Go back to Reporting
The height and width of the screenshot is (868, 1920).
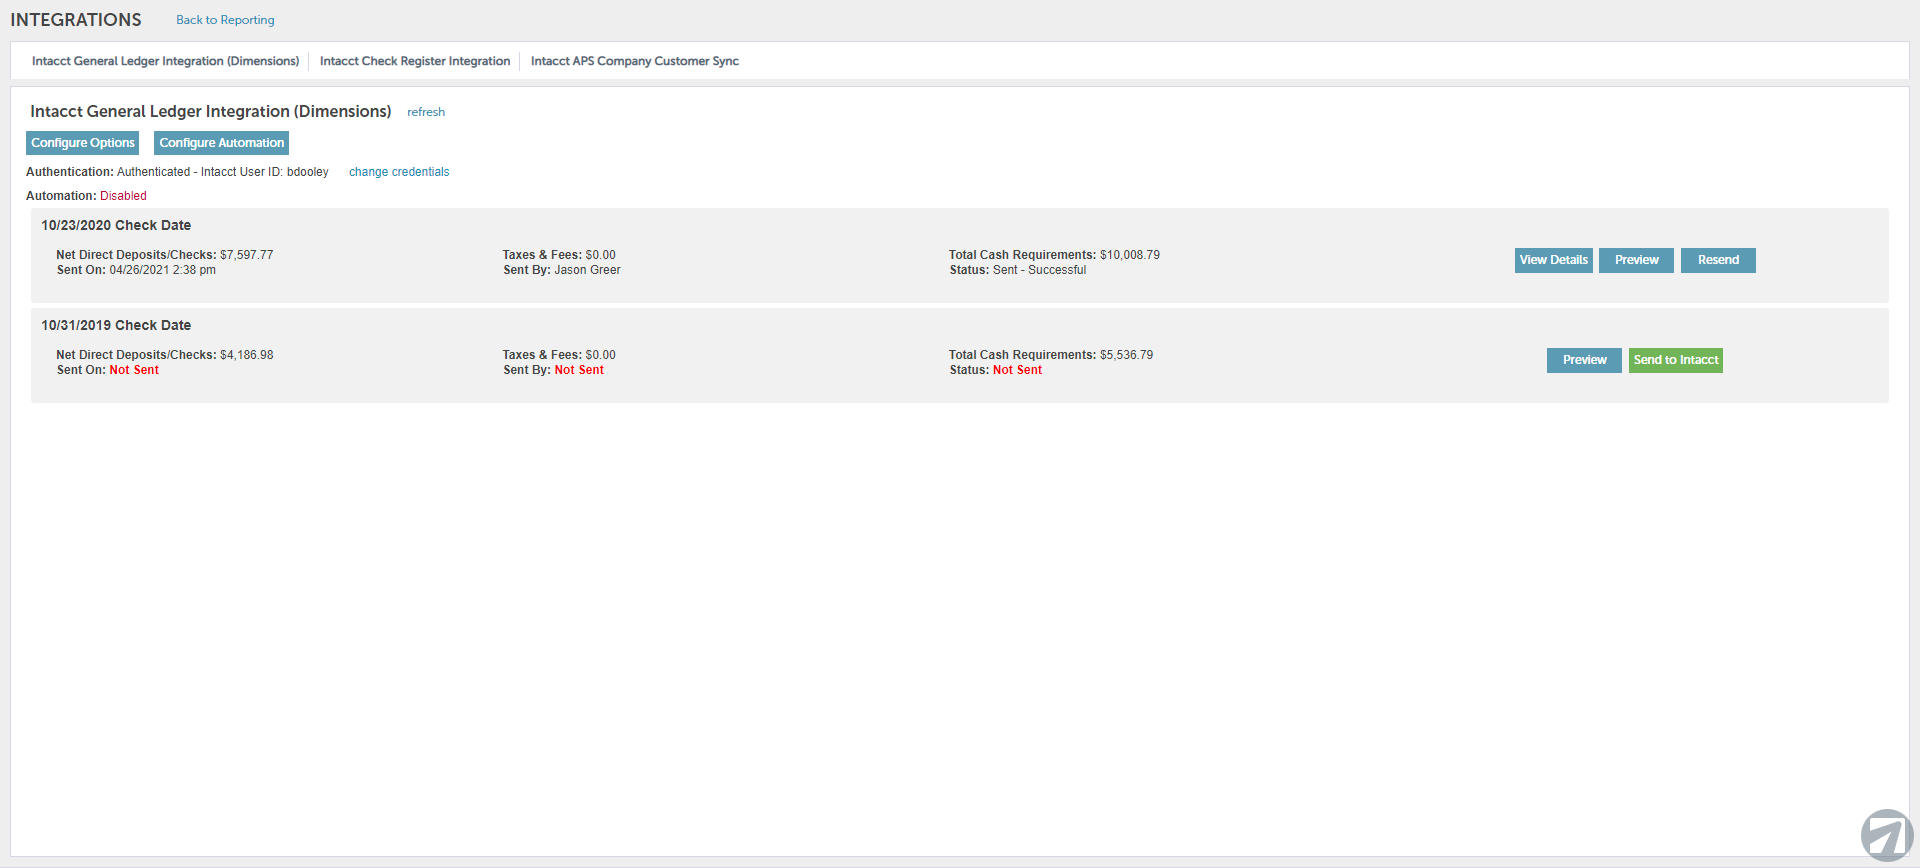click(225, 20)
